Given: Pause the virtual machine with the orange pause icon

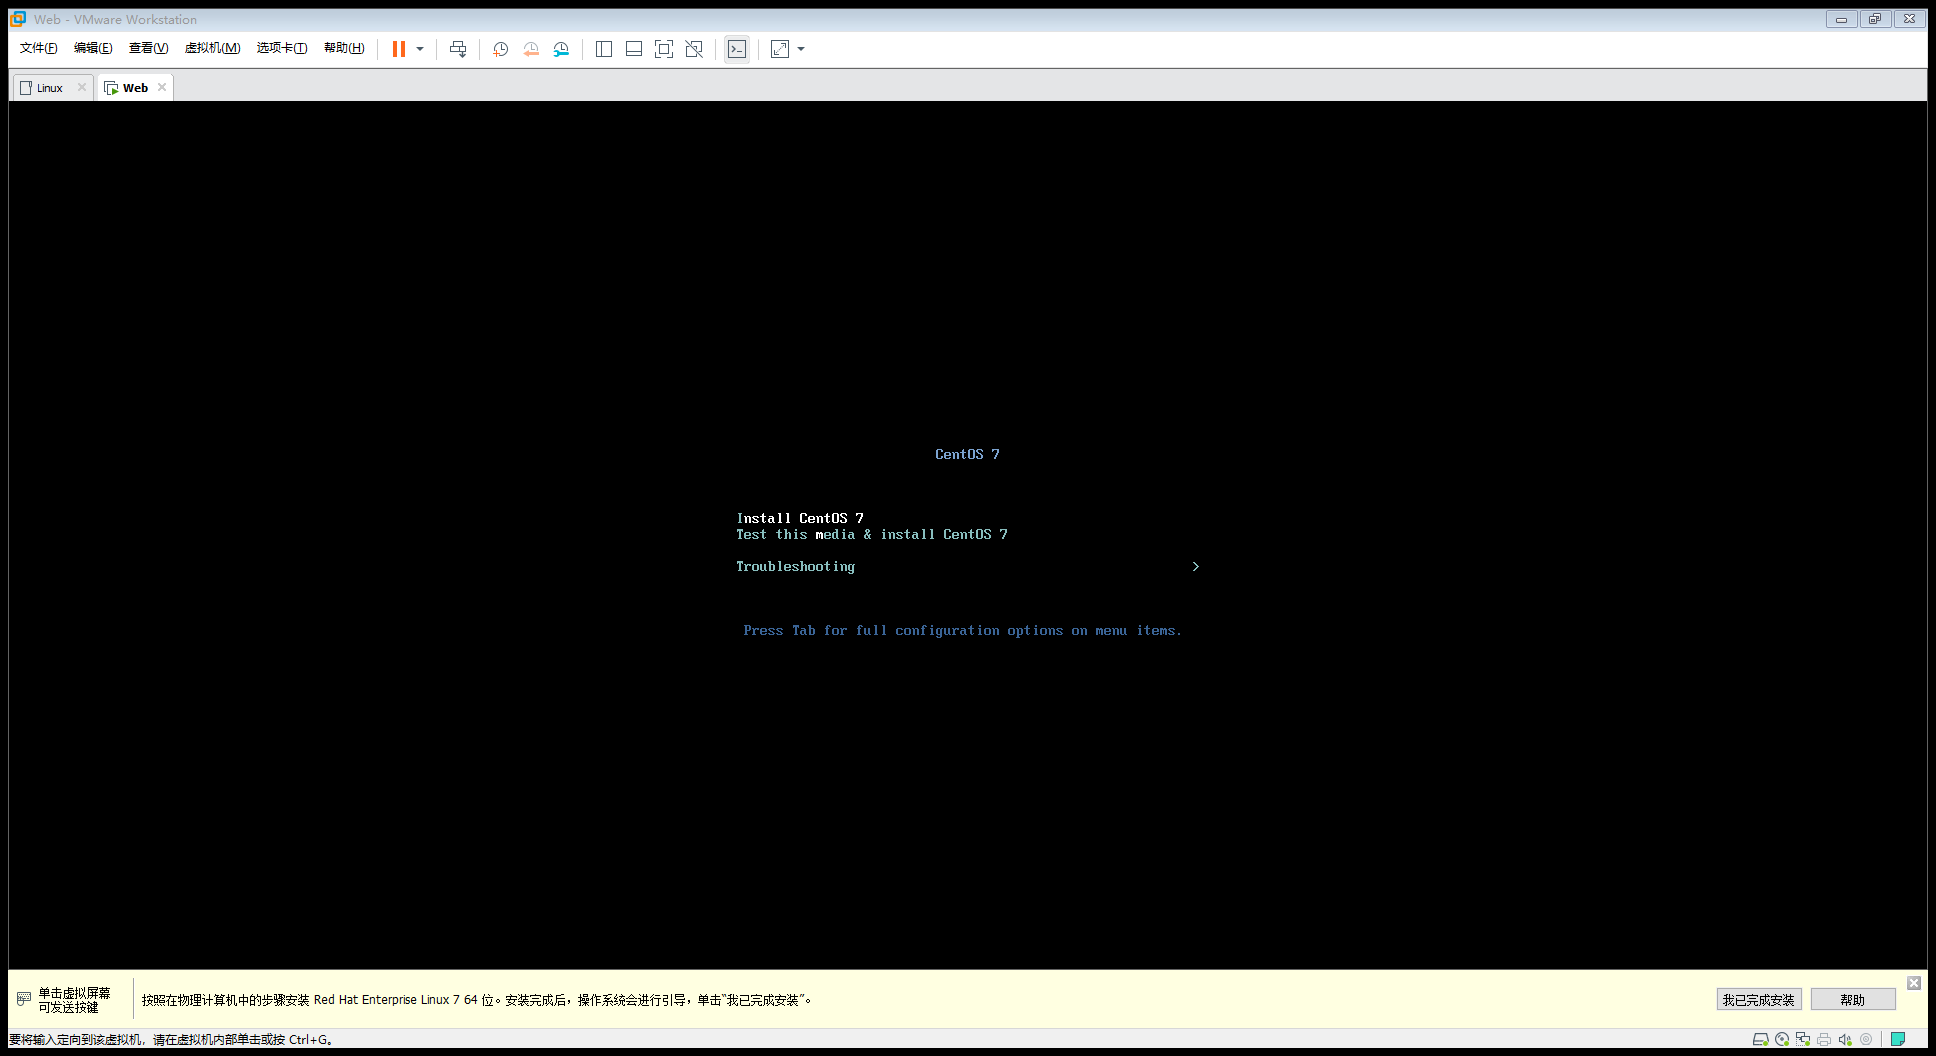Looking at the screenshot, I should [398, 49].
